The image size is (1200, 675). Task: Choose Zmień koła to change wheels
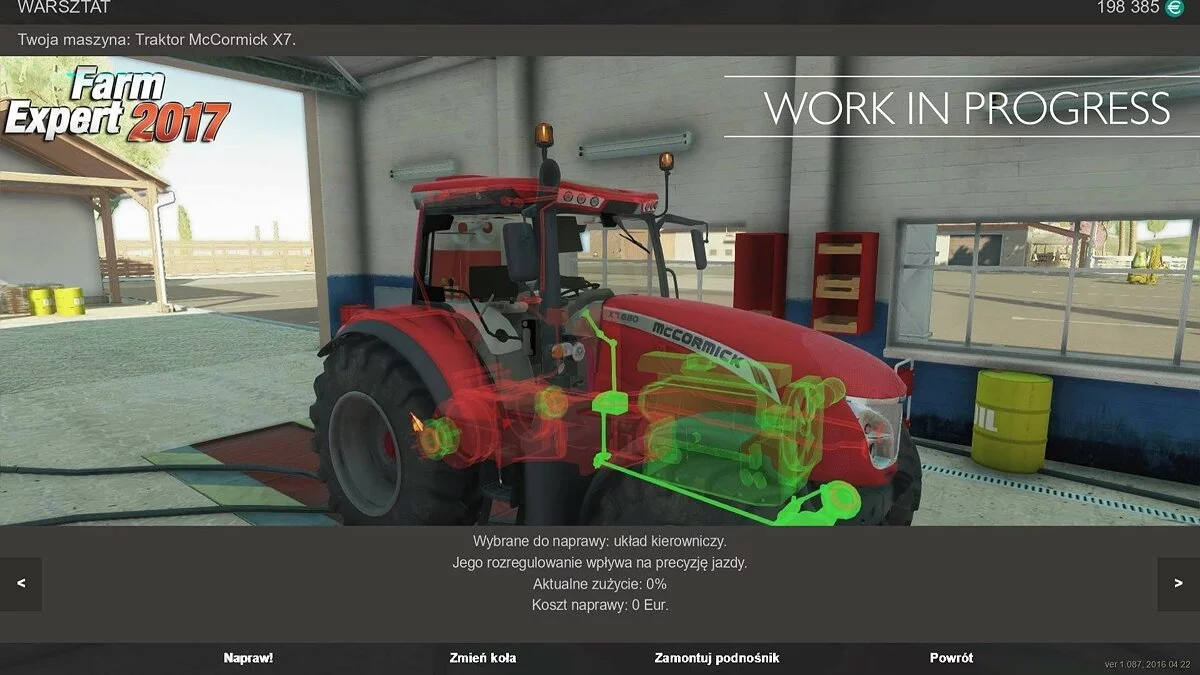tap(482, 658)
